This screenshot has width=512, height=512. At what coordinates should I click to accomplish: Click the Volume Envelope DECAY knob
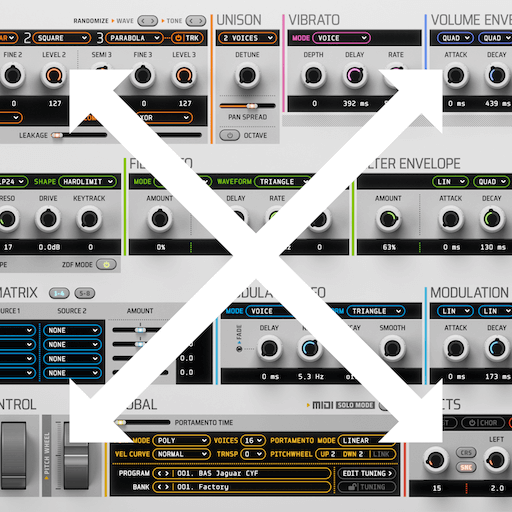pyautogui.click(x=496, y=75)
